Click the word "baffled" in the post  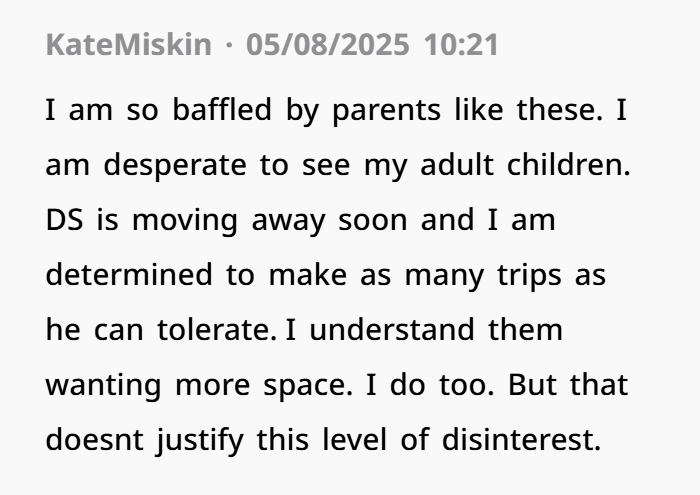tap(222, 110)
